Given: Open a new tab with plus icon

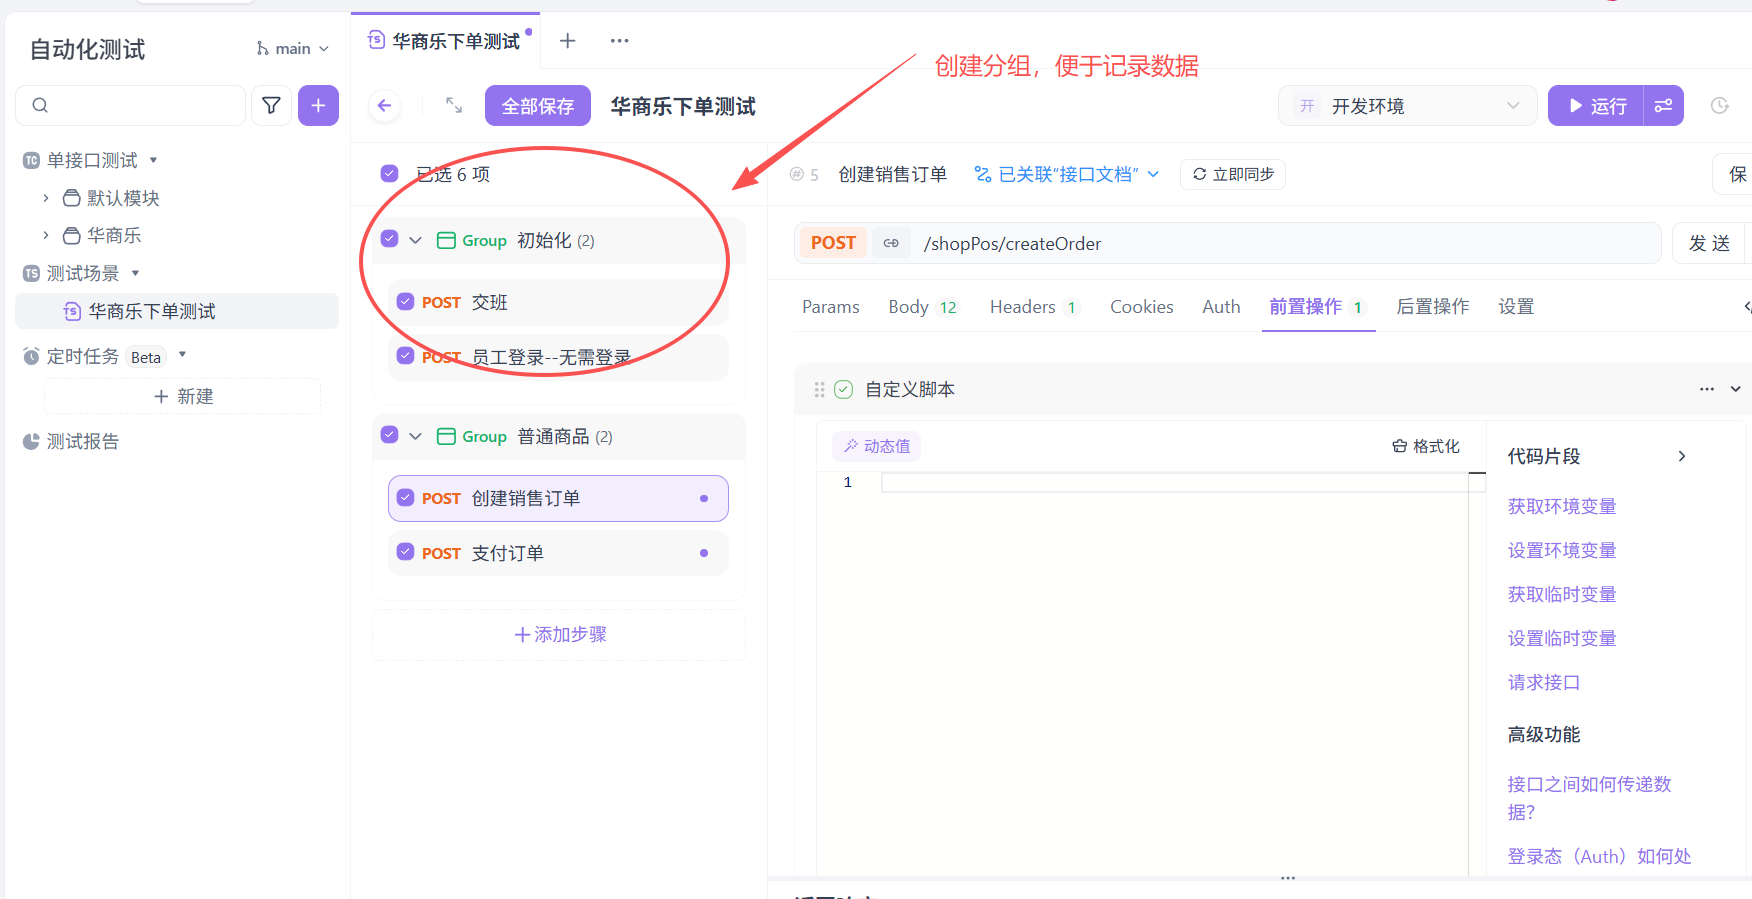Looking at the screenshot, I should point(567,41).
